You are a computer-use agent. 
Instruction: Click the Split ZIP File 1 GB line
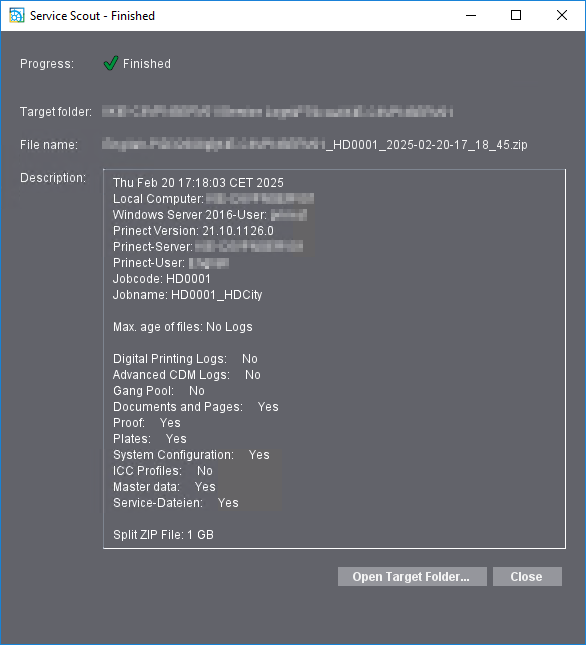pos(163,535)
